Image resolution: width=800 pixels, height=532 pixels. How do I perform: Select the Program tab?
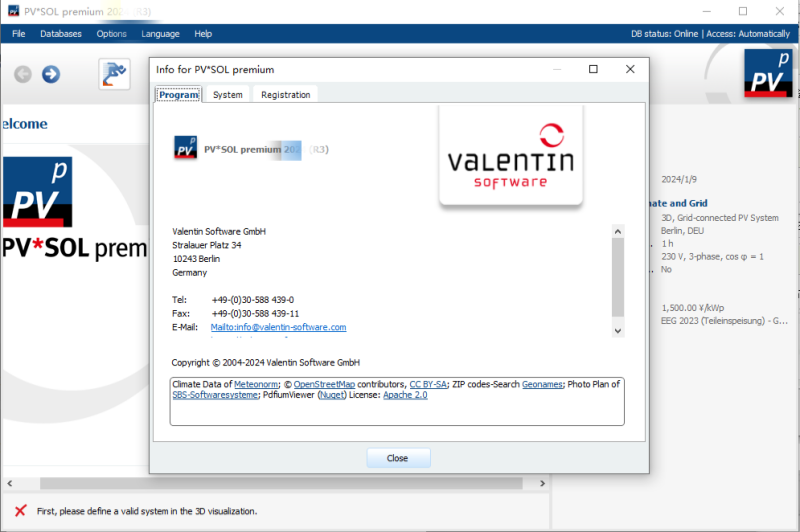coord(179,95)
